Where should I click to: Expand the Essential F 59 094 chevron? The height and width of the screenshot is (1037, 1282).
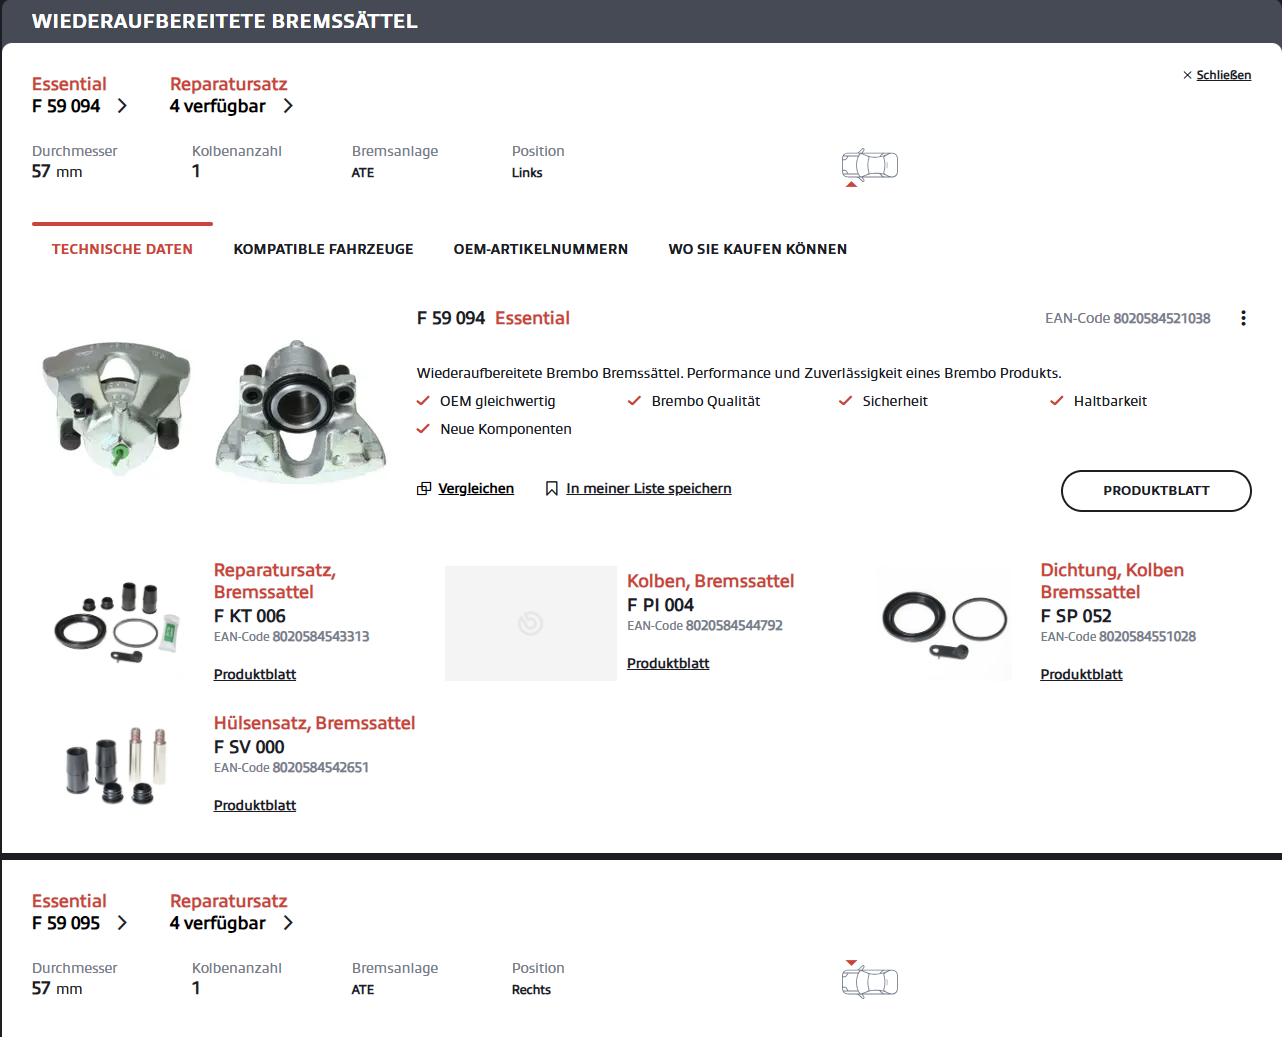[122, 106]
